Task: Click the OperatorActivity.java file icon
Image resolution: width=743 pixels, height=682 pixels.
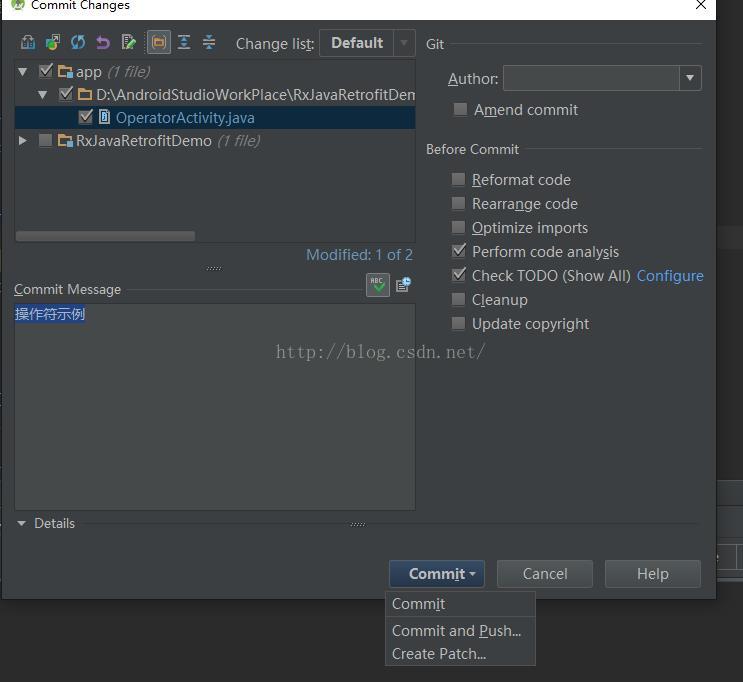Action: pyautogui.click(x=104, y=117)
